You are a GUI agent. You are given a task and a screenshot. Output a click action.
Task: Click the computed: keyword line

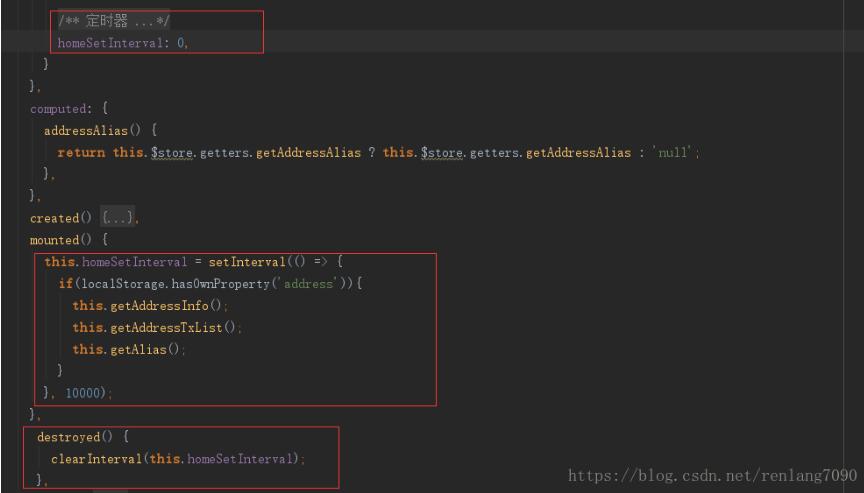click(x=61, y=109)
